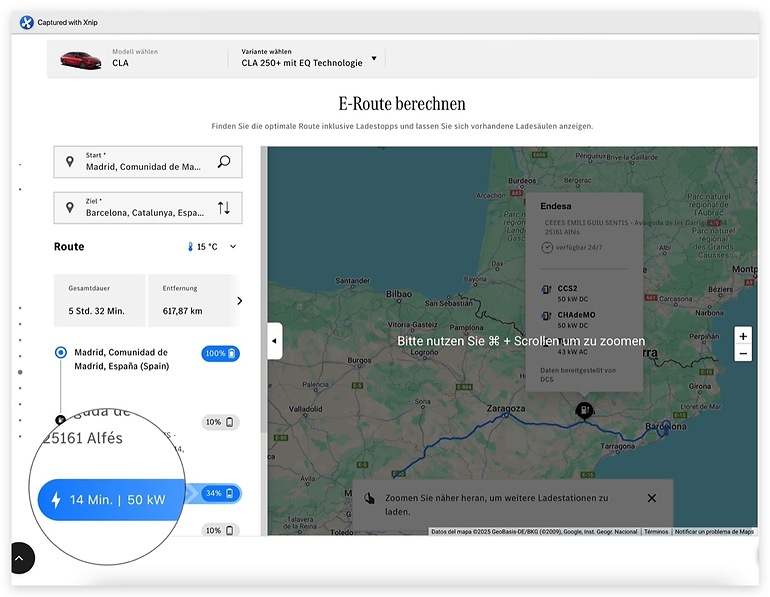
Task: Click the Xnip logo icon
Action: 27,22
